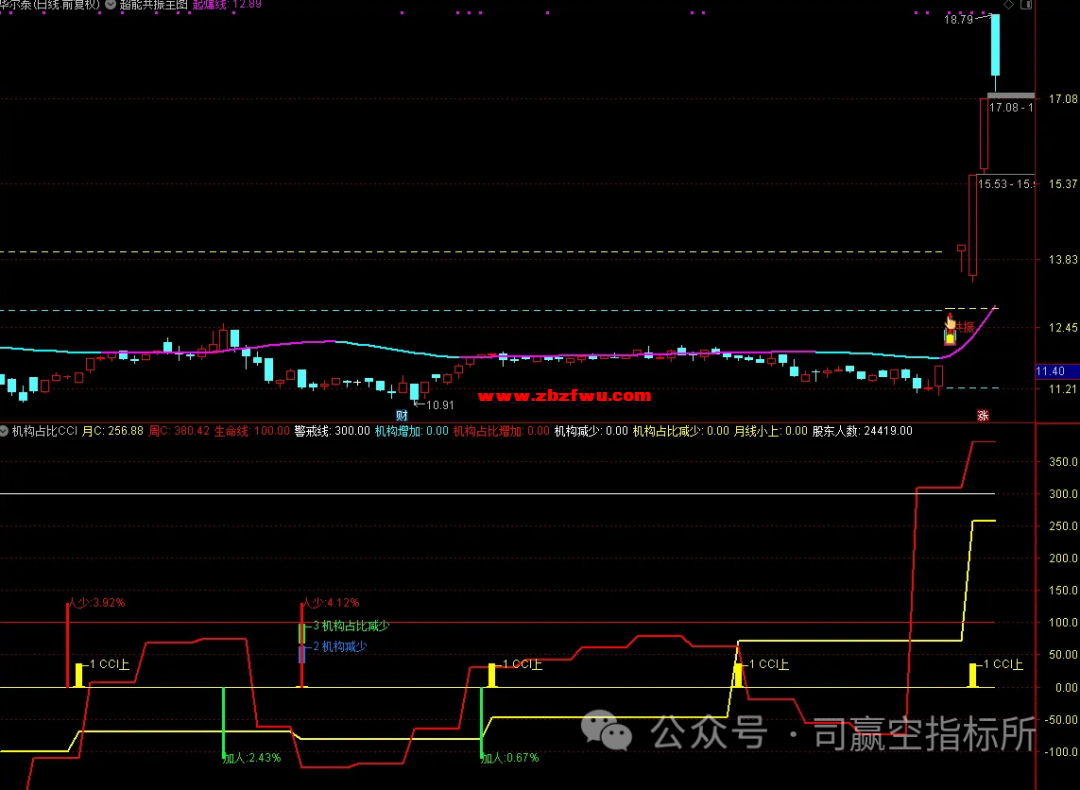1080x790 pixels.
Task: Click the 10.91 low price label
Action: [440, 405]
